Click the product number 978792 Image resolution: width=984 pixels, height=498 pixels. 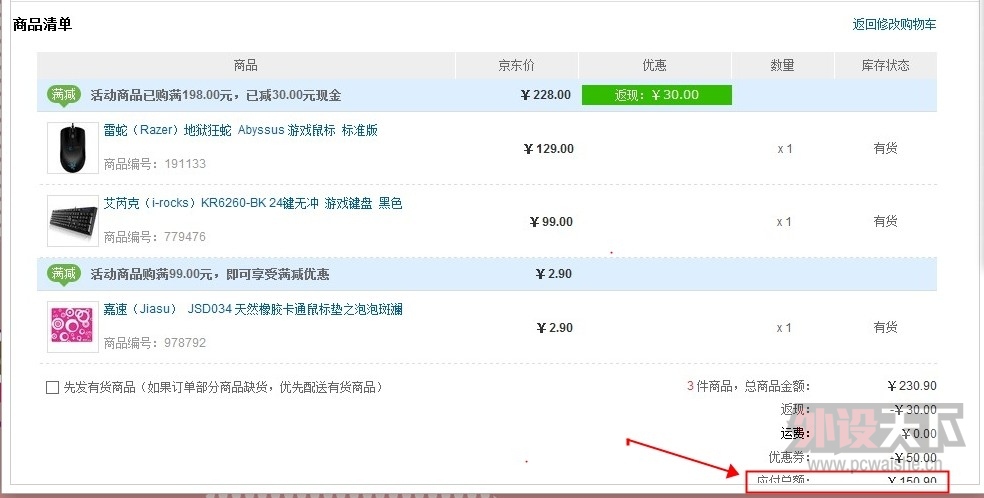pyautogui.click(x=185, y=342)
